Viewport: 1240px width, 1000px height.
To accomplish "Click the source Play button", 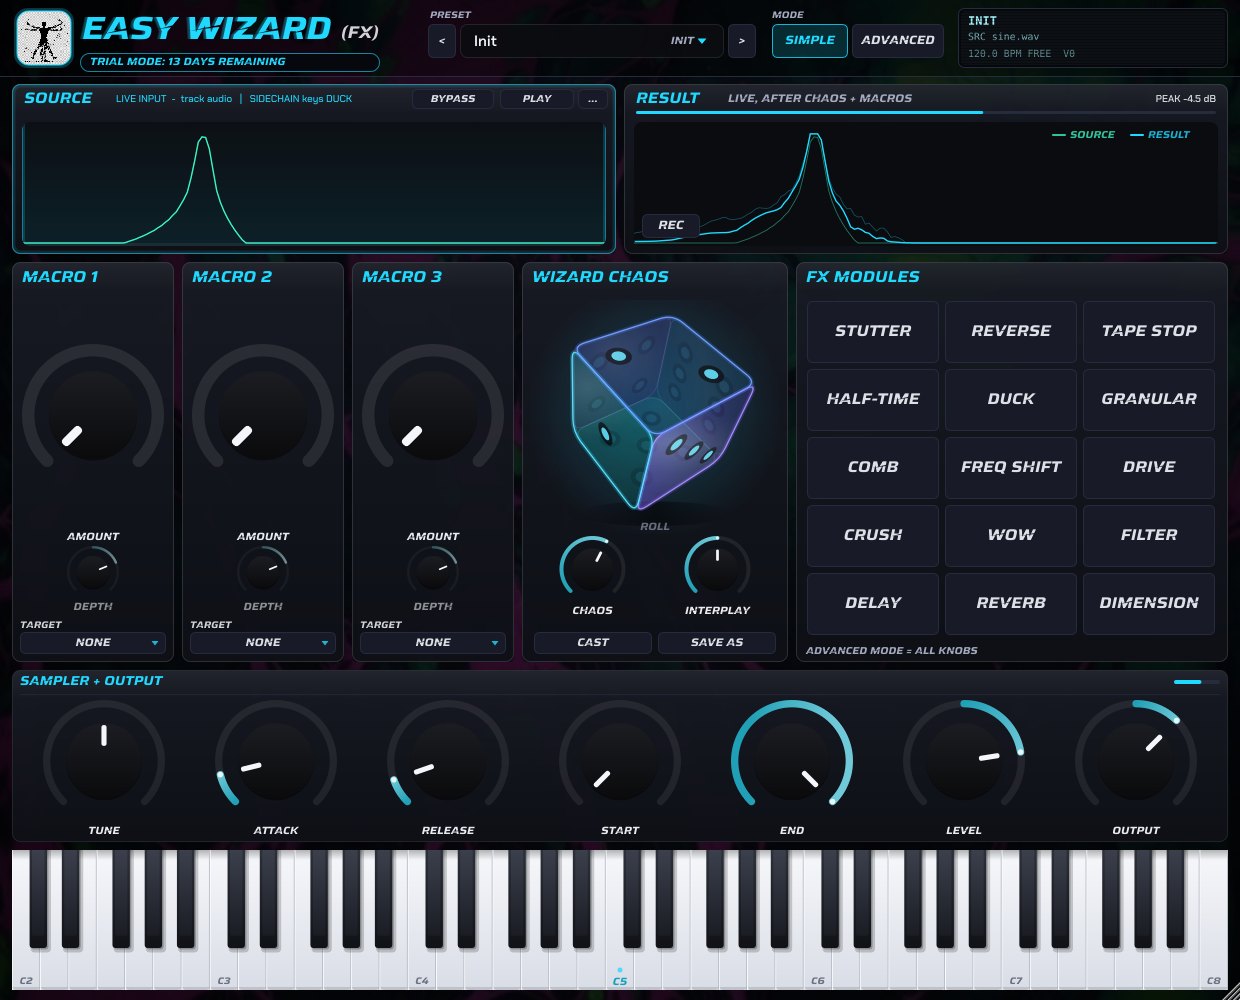I will pos(537,99).
